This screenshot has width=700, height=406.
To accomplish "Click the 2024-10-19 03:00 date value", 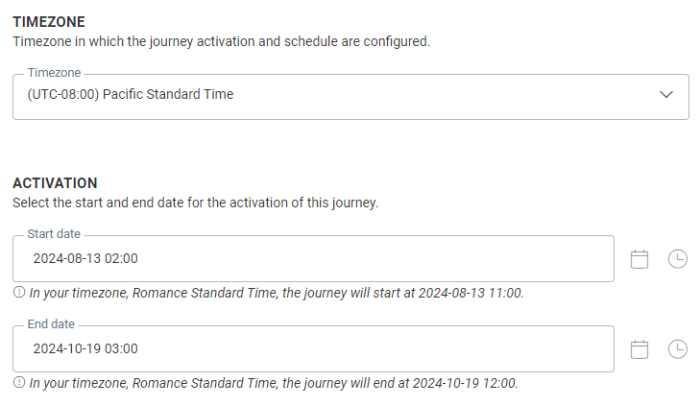I will click(86, 349).
